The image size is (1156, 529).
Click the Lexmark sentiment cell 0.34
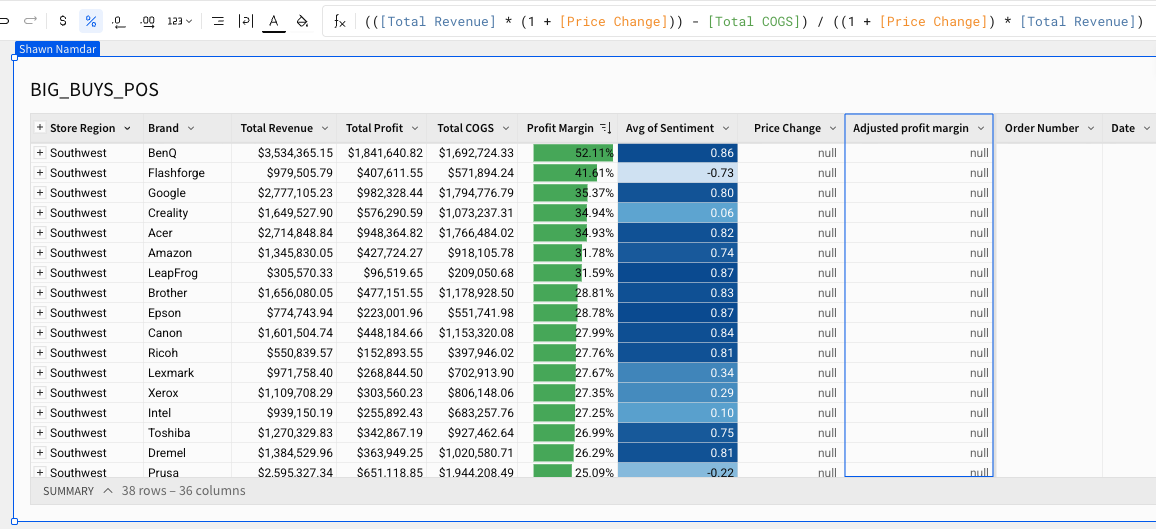678,373
